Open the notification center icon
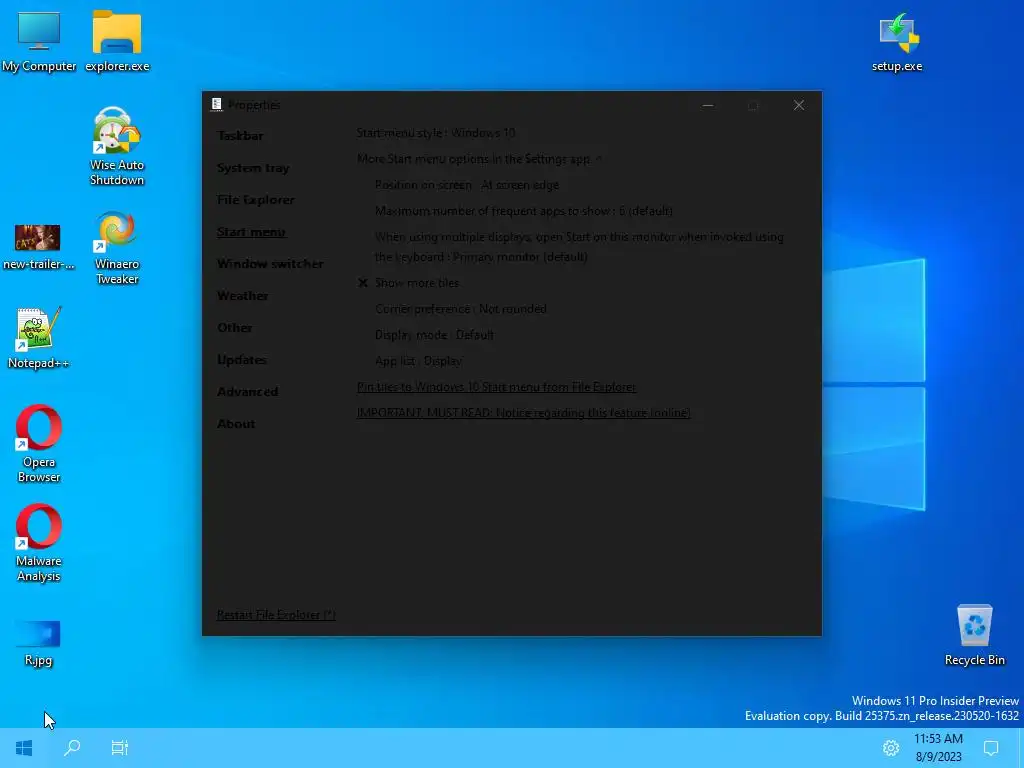The height and width of the screenshot is (768, 1024). [x=991, y=748]
